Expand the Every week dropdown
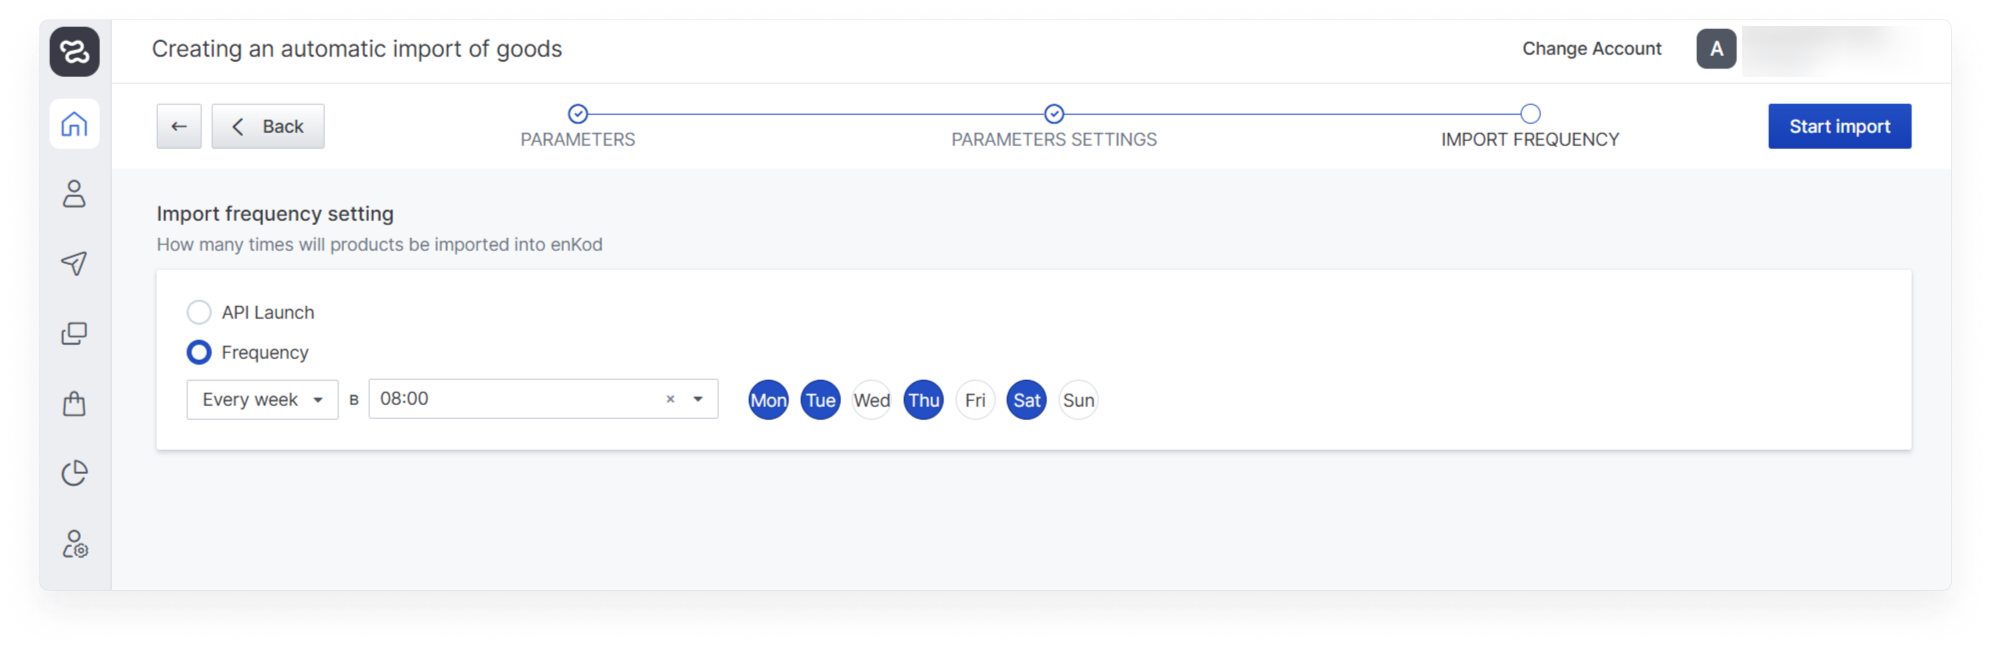Image resolution: width=1991 pixels, height=650 pixels. click(262, 399)
